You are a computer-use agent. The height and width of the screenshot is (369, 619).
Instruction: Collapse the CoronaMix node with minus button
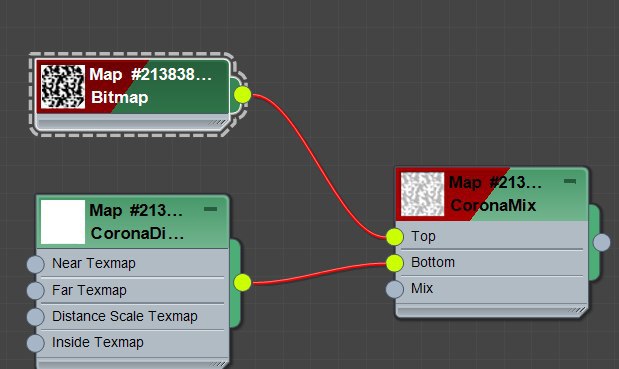click(570, 181)
